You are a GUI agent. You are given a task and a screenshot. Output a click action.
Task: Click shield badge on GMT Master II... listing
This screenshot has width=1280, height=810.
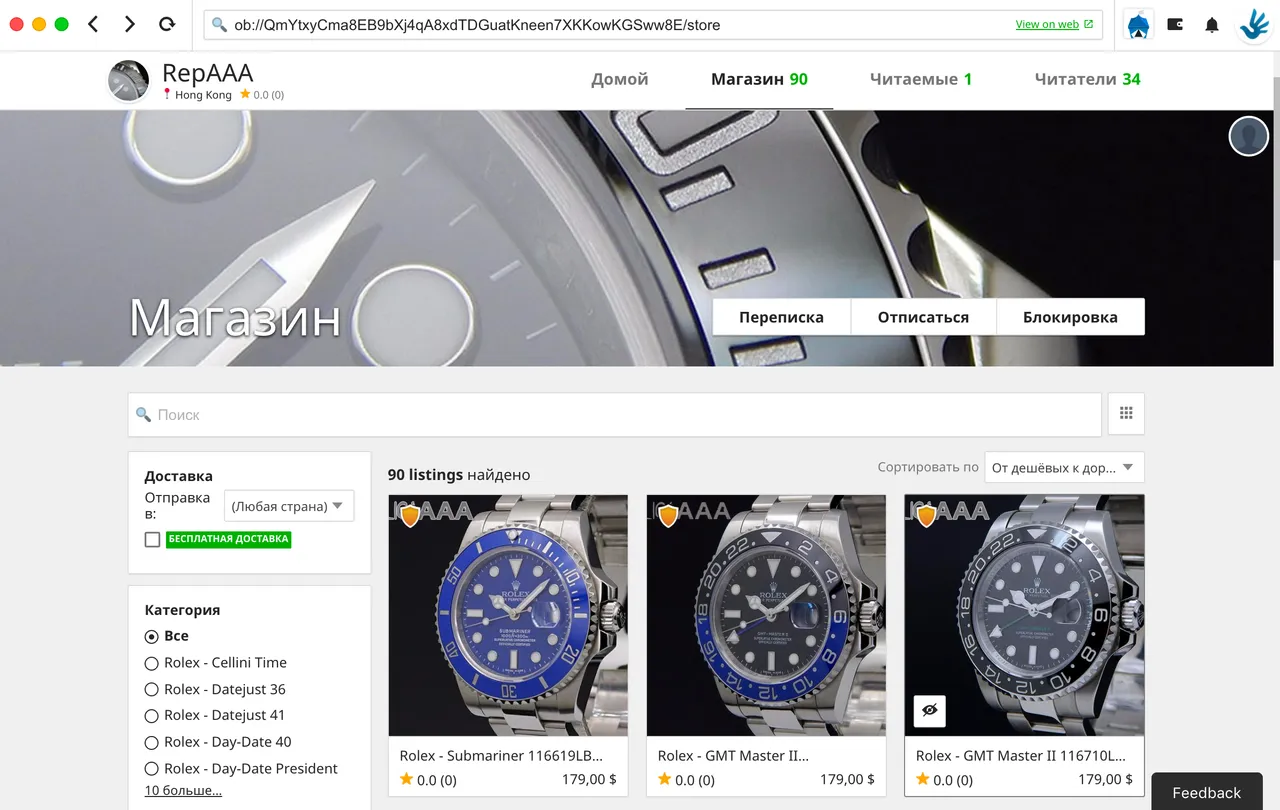point(668,516)
